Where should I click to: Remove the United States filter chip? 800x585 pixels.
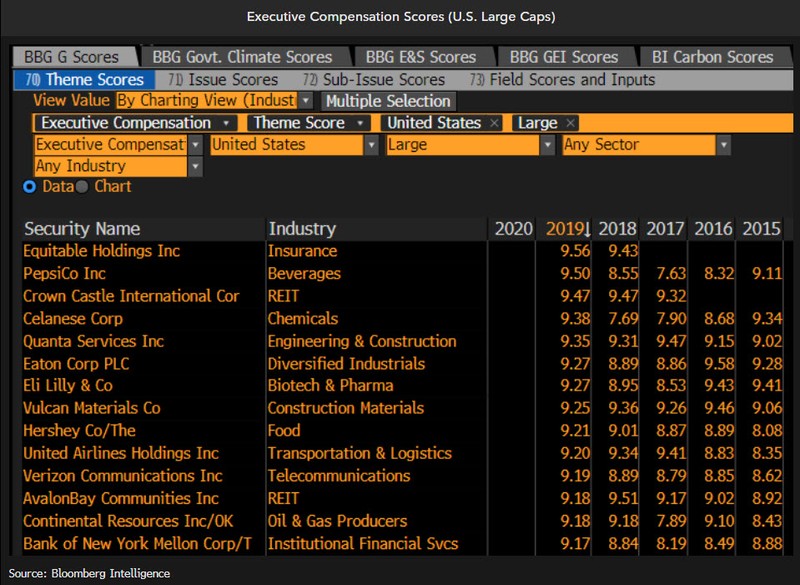pos(494,123)
